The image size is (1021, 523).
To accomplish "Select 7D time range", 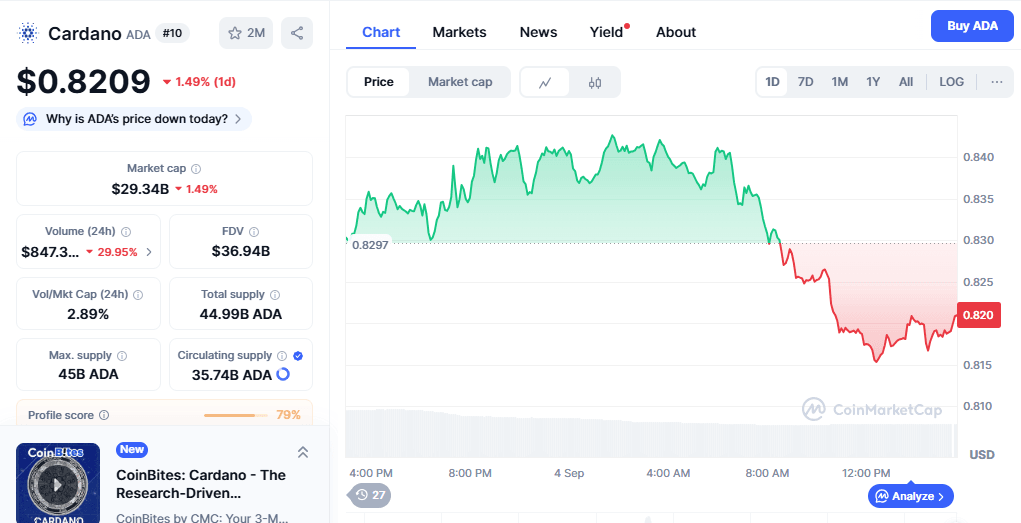I will click(805, 82).
